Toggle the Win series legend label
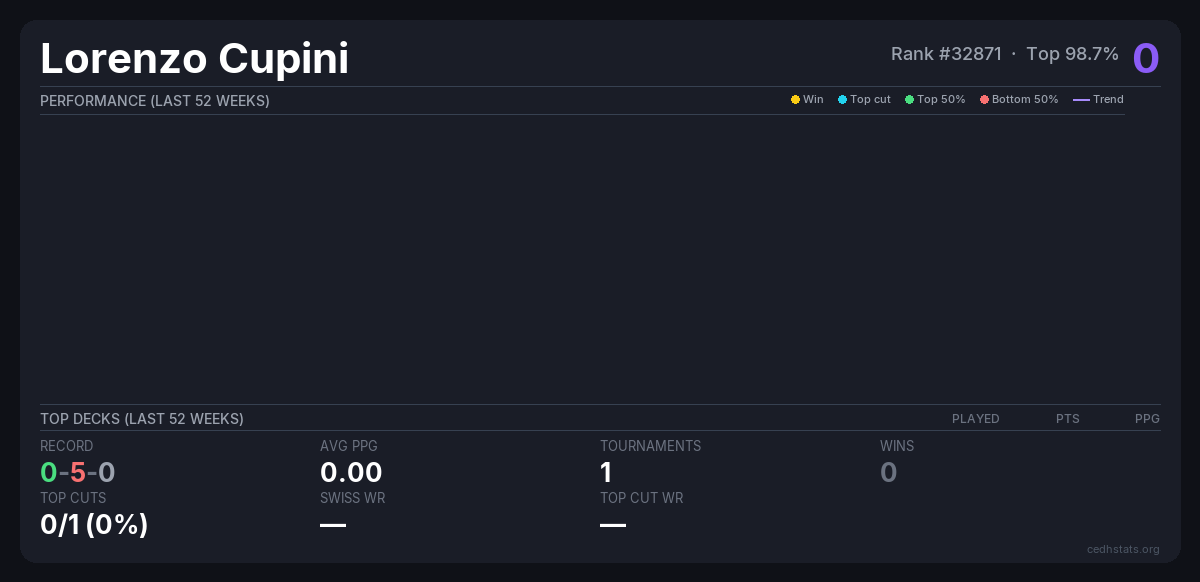Screen dimensions: 1200x582 click(x=813, y=100)
